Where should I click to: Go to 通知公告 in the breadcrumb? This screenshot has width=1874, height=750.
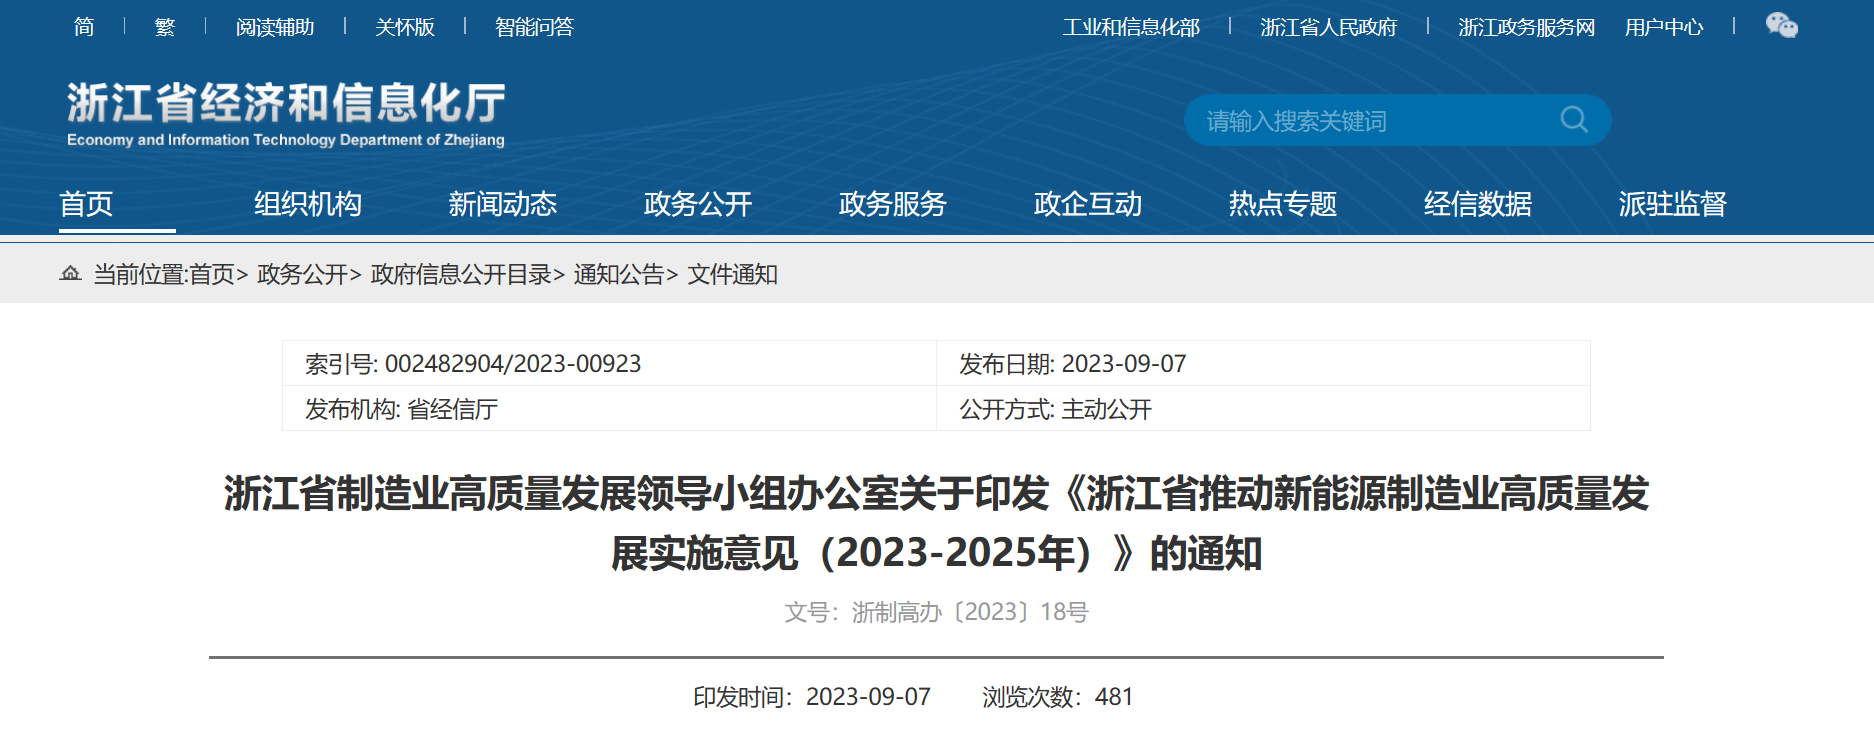coord(619,274)
